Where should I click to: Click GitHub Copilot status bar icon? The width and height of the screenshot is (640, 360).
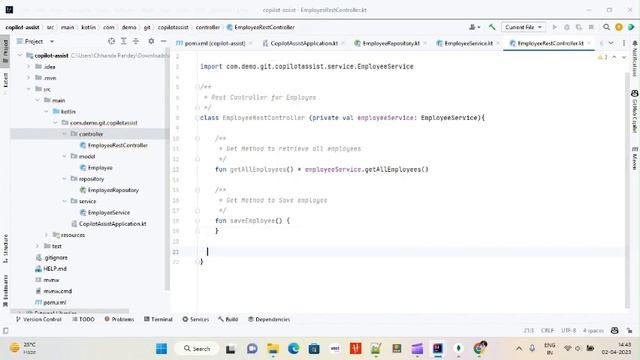point(614,330)
